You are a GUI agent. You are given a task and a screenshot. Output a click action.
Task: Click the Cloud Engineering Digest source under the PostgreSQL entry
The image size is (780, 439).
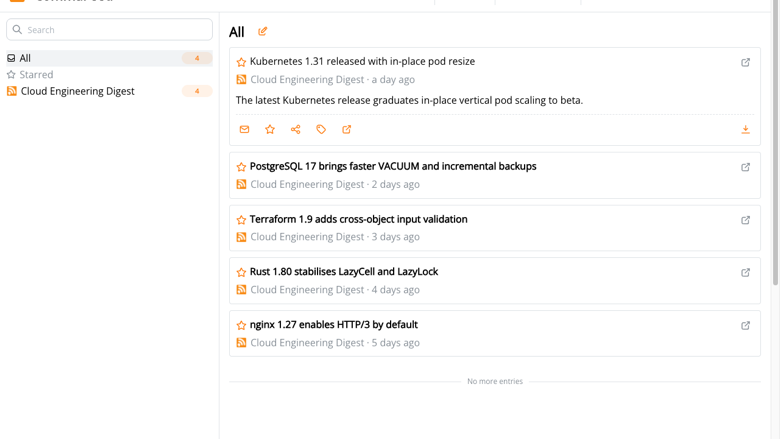coord(307,184)
